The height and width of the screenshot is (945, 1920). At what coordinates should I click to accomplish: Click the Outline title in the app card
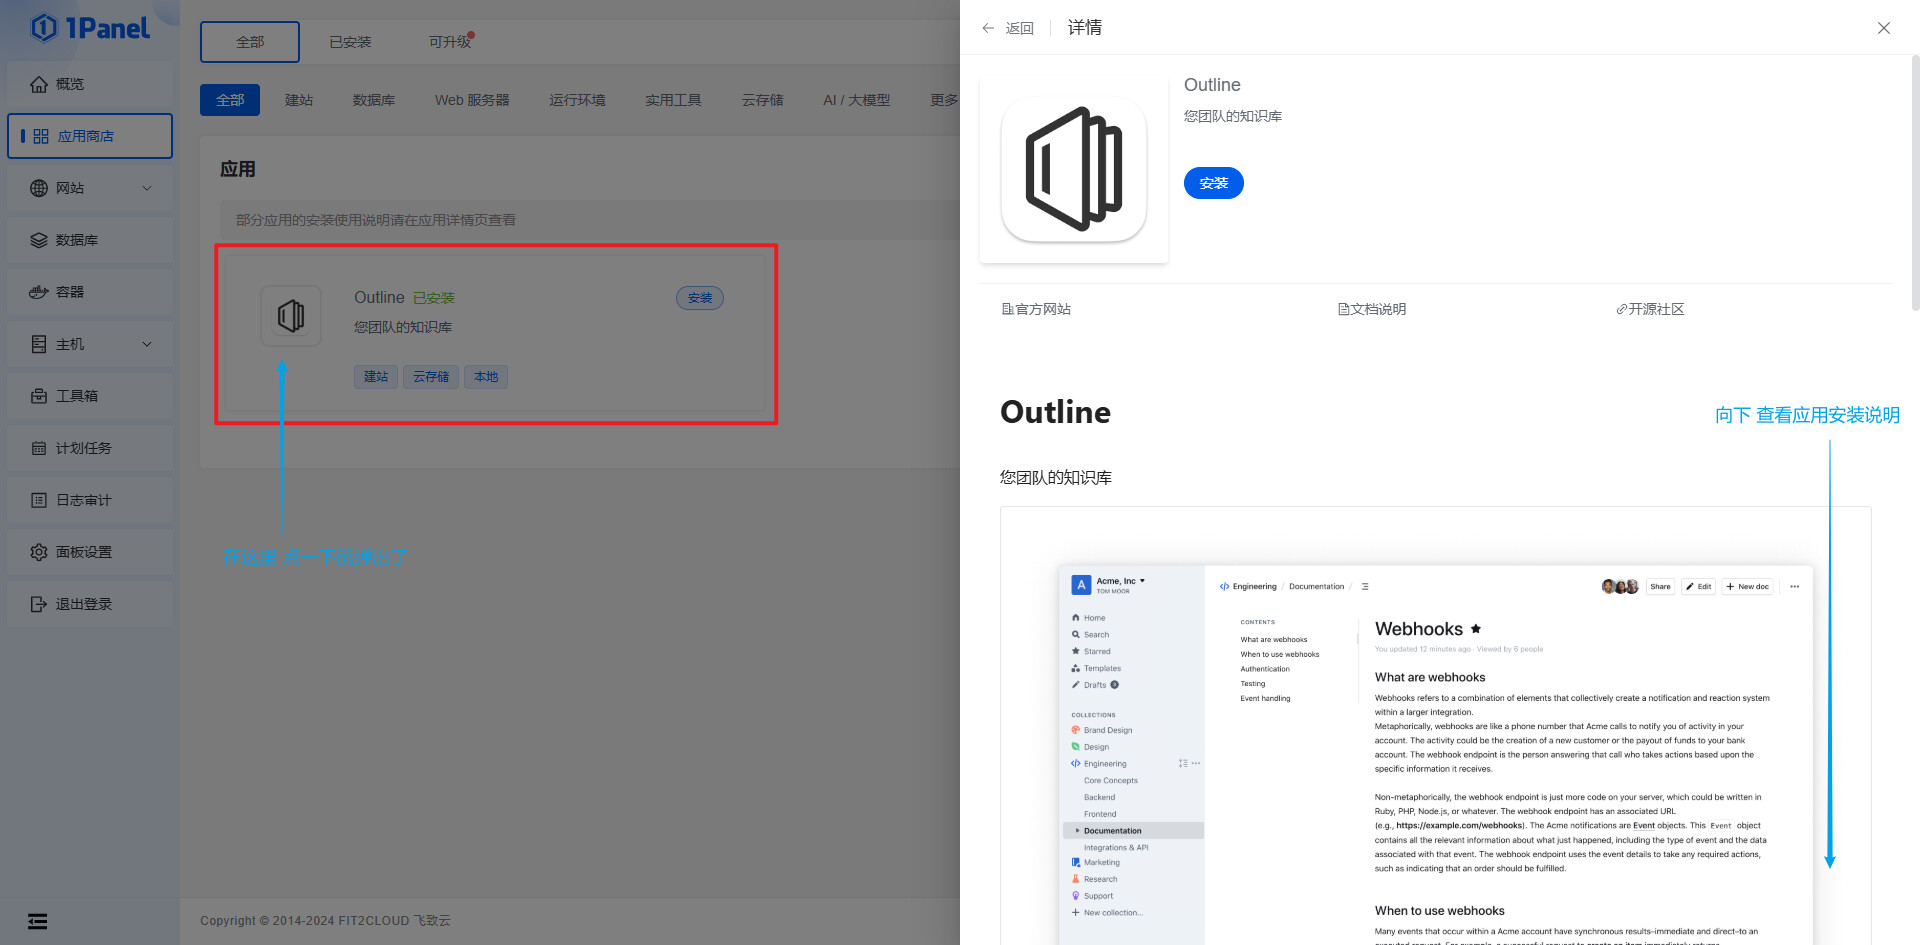click(x=379, y=298)
